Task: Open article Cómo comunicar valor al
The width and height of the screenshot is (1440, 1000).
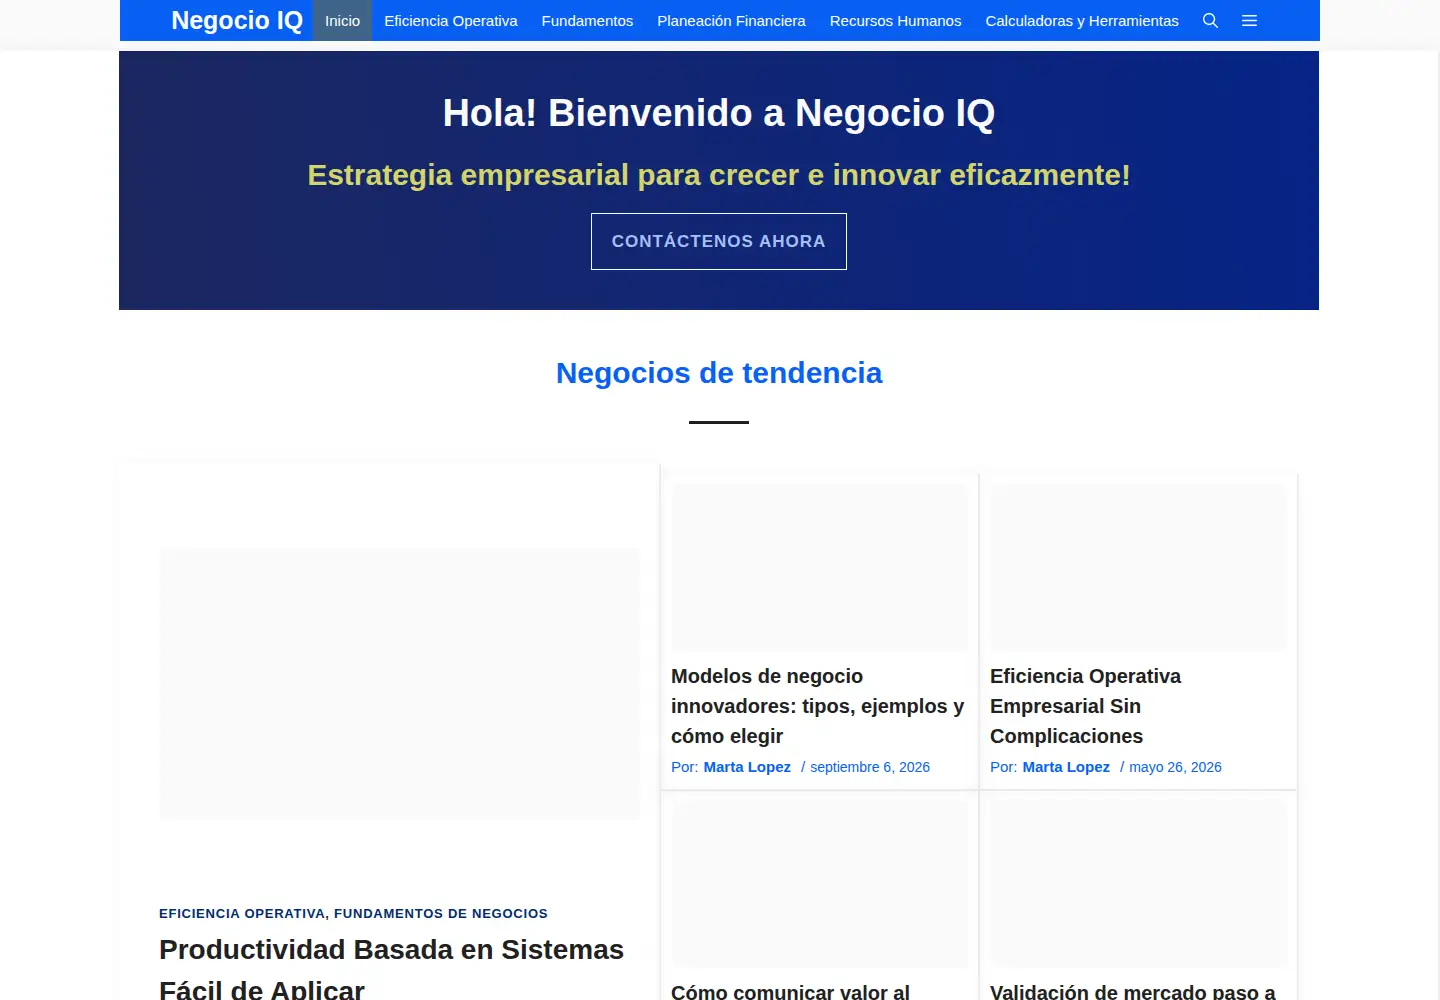Action: (x=790, y=991)
